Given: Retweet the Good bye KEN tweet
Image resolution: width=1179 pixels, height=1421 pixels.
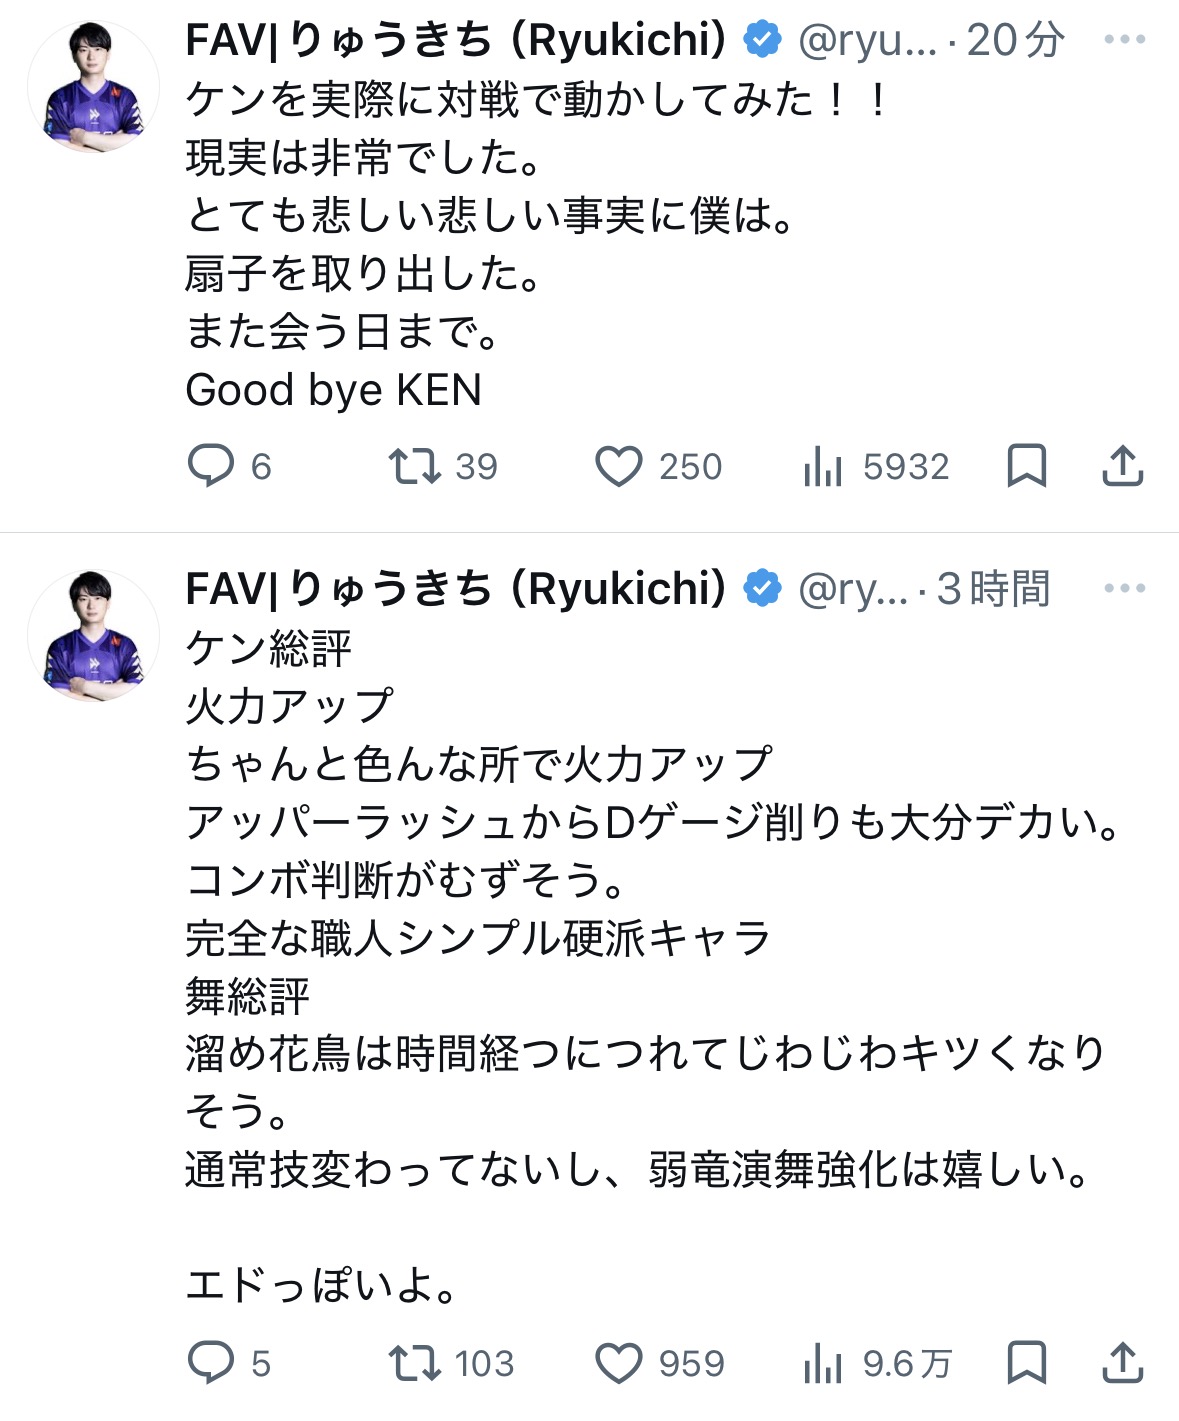Looking at the screenshot, I should click(414, 466).
